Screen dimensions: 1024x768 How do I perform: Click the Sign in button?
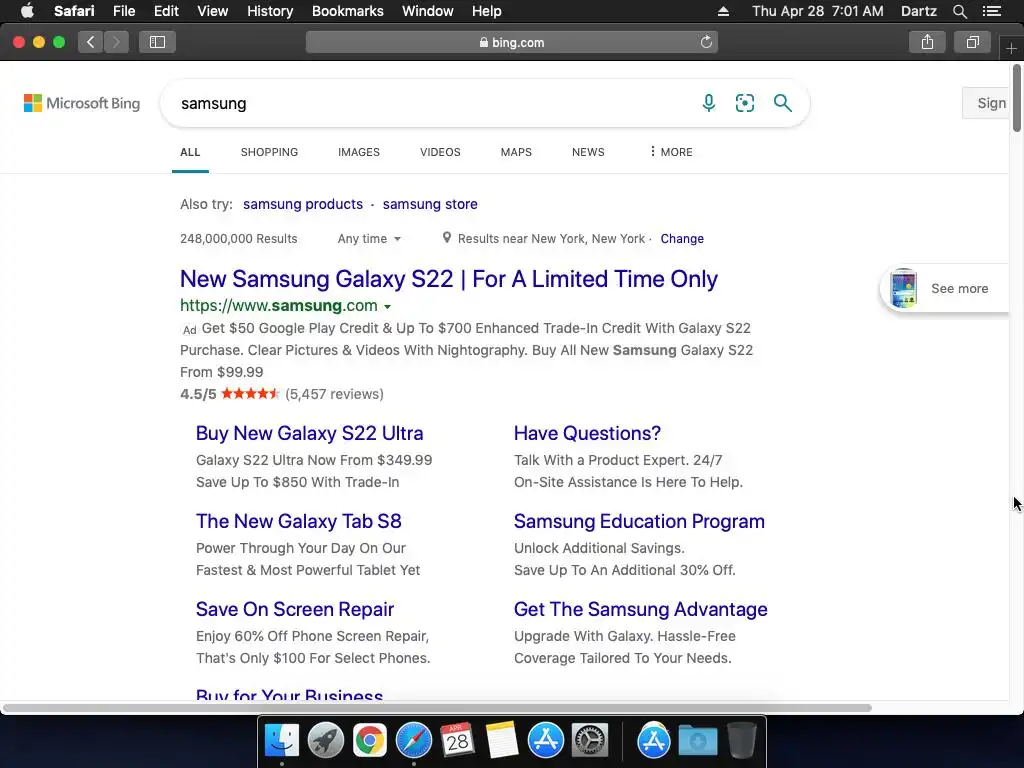986,103
